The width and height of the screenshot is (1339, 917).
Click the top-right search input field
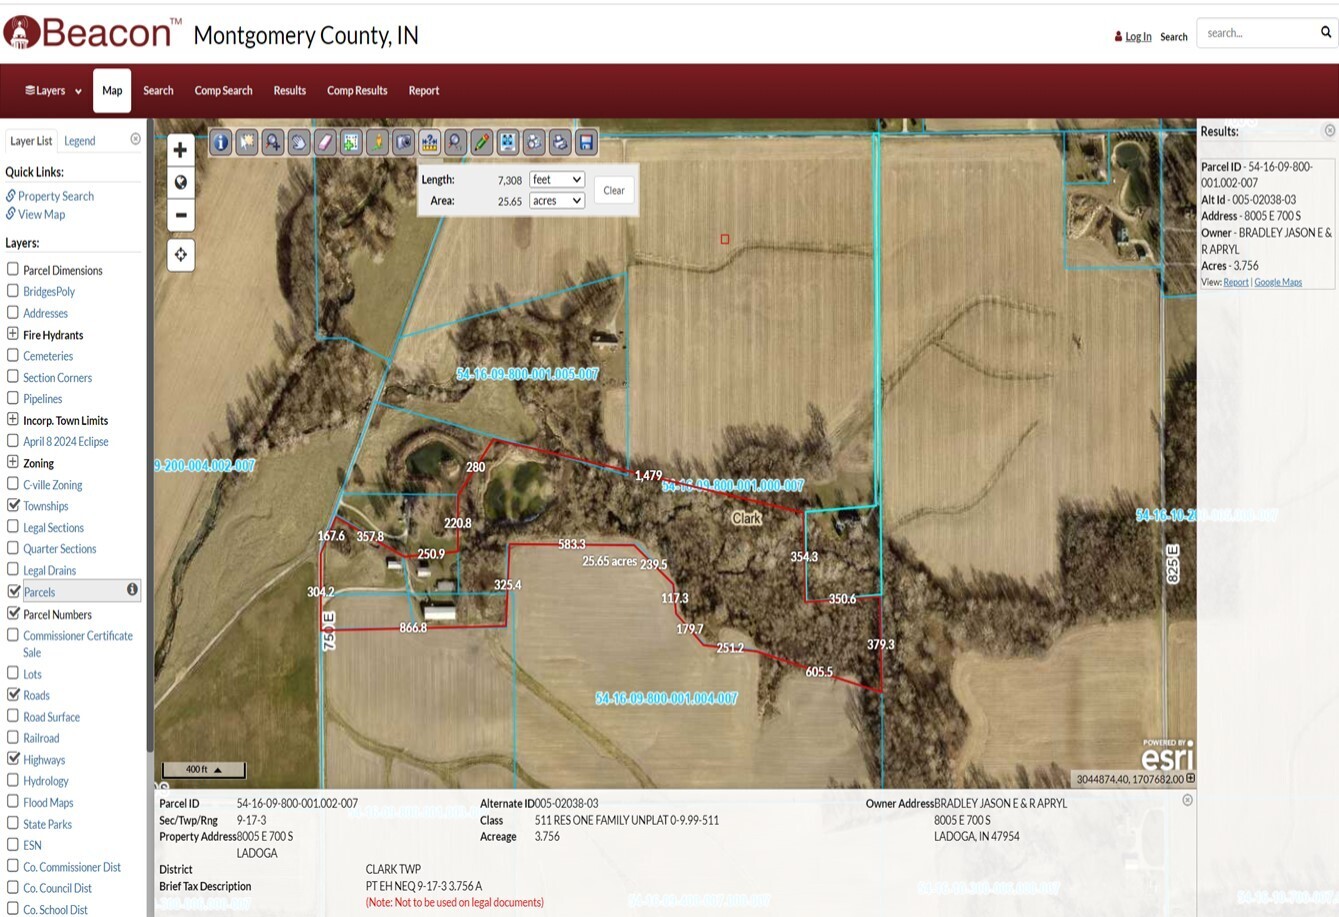pyautogui.click(x=1258, y=33)
